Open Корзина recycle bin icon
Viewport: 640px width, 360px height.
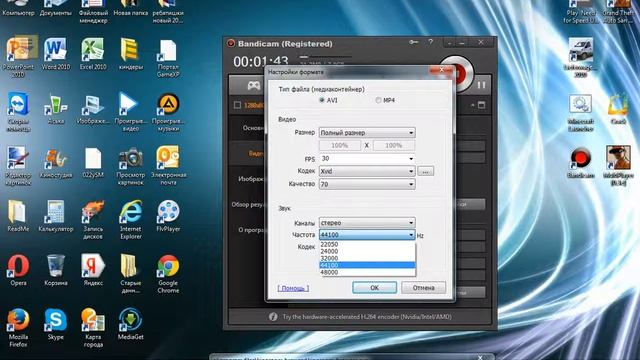[56, 270]
